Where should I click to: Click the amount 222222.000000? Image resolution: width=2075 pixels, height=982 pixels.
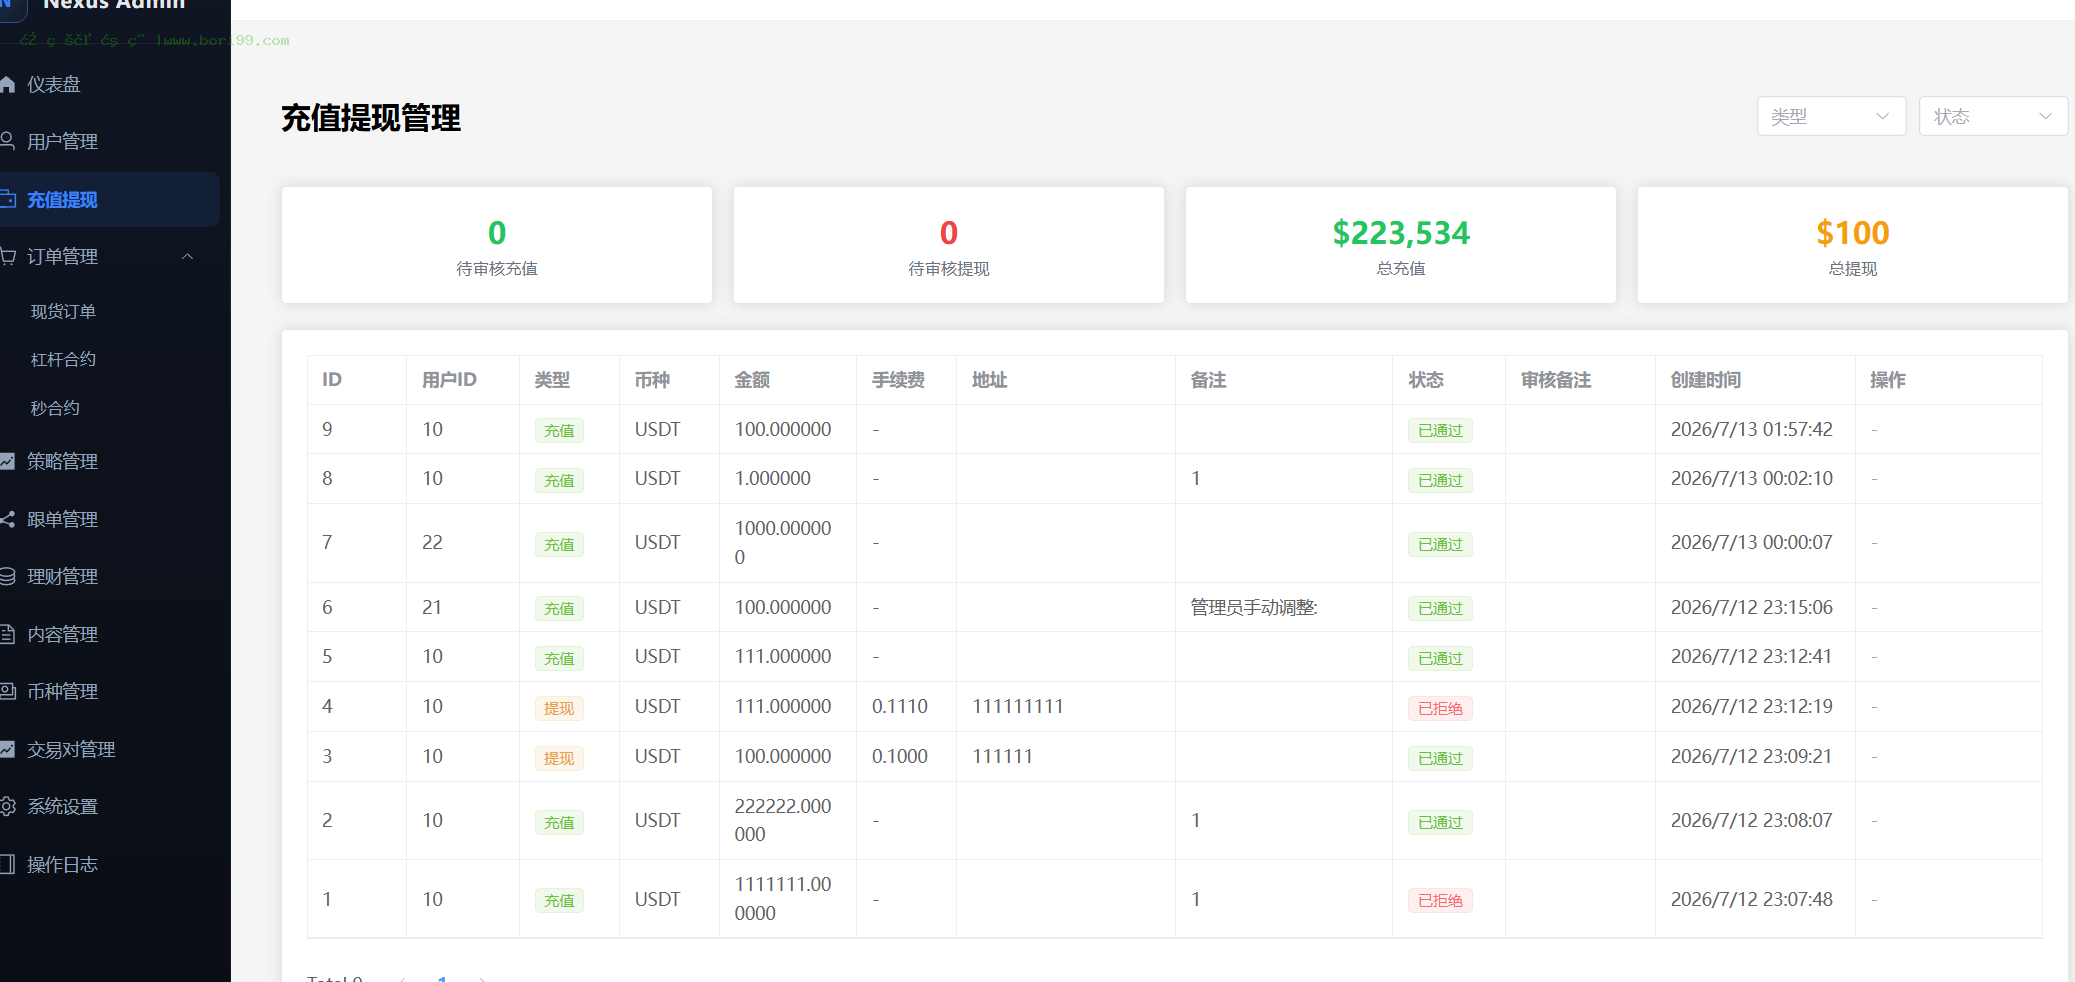pos(783,820)
